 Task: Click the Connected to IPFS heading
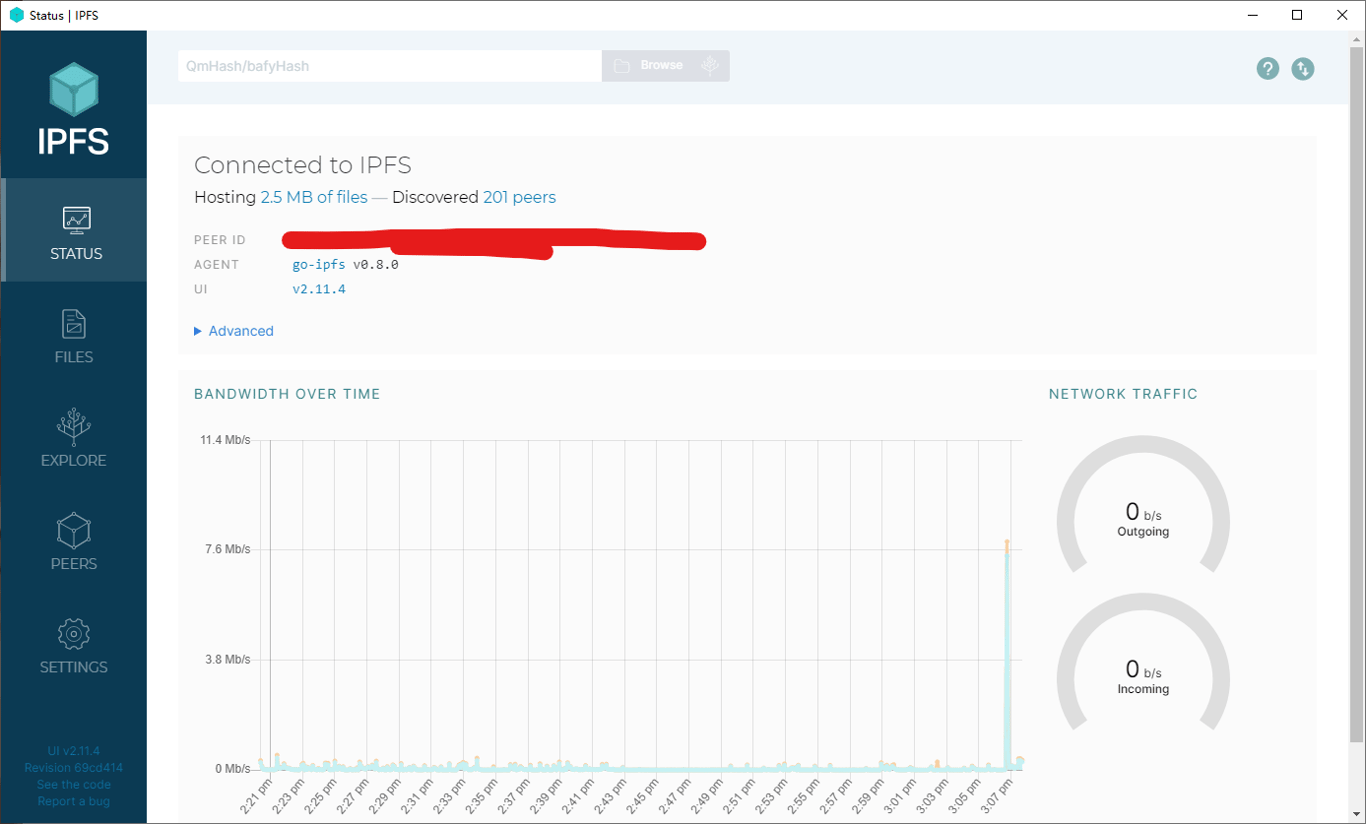click(303, 165)
